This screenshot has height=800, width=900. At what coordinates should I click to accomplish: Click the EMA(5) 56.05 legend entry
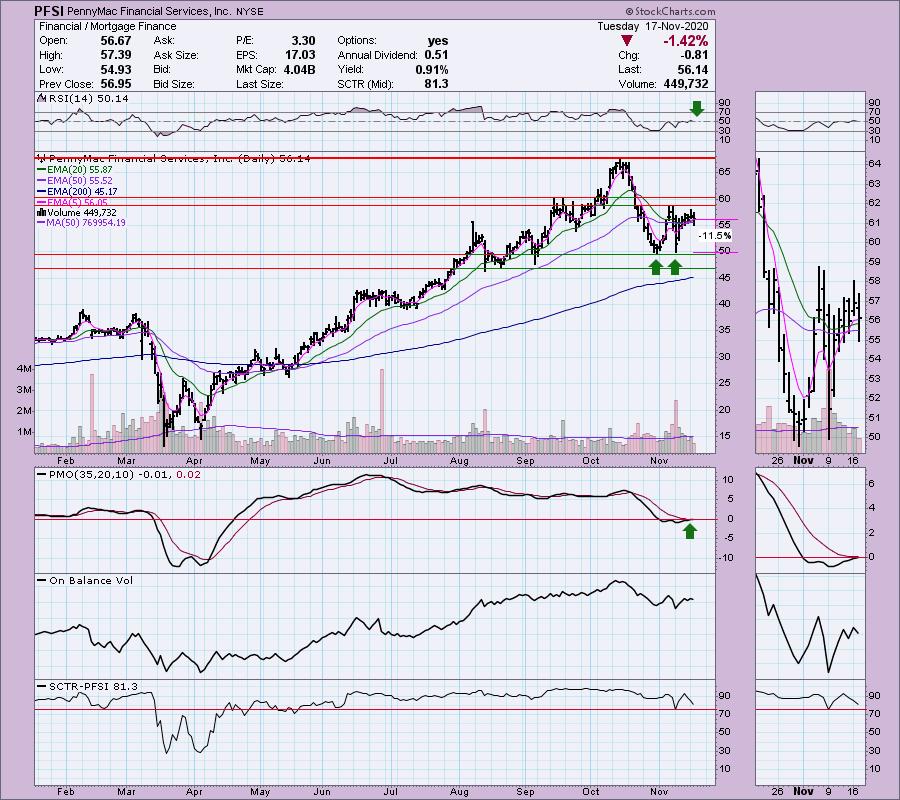coord(72,203)
